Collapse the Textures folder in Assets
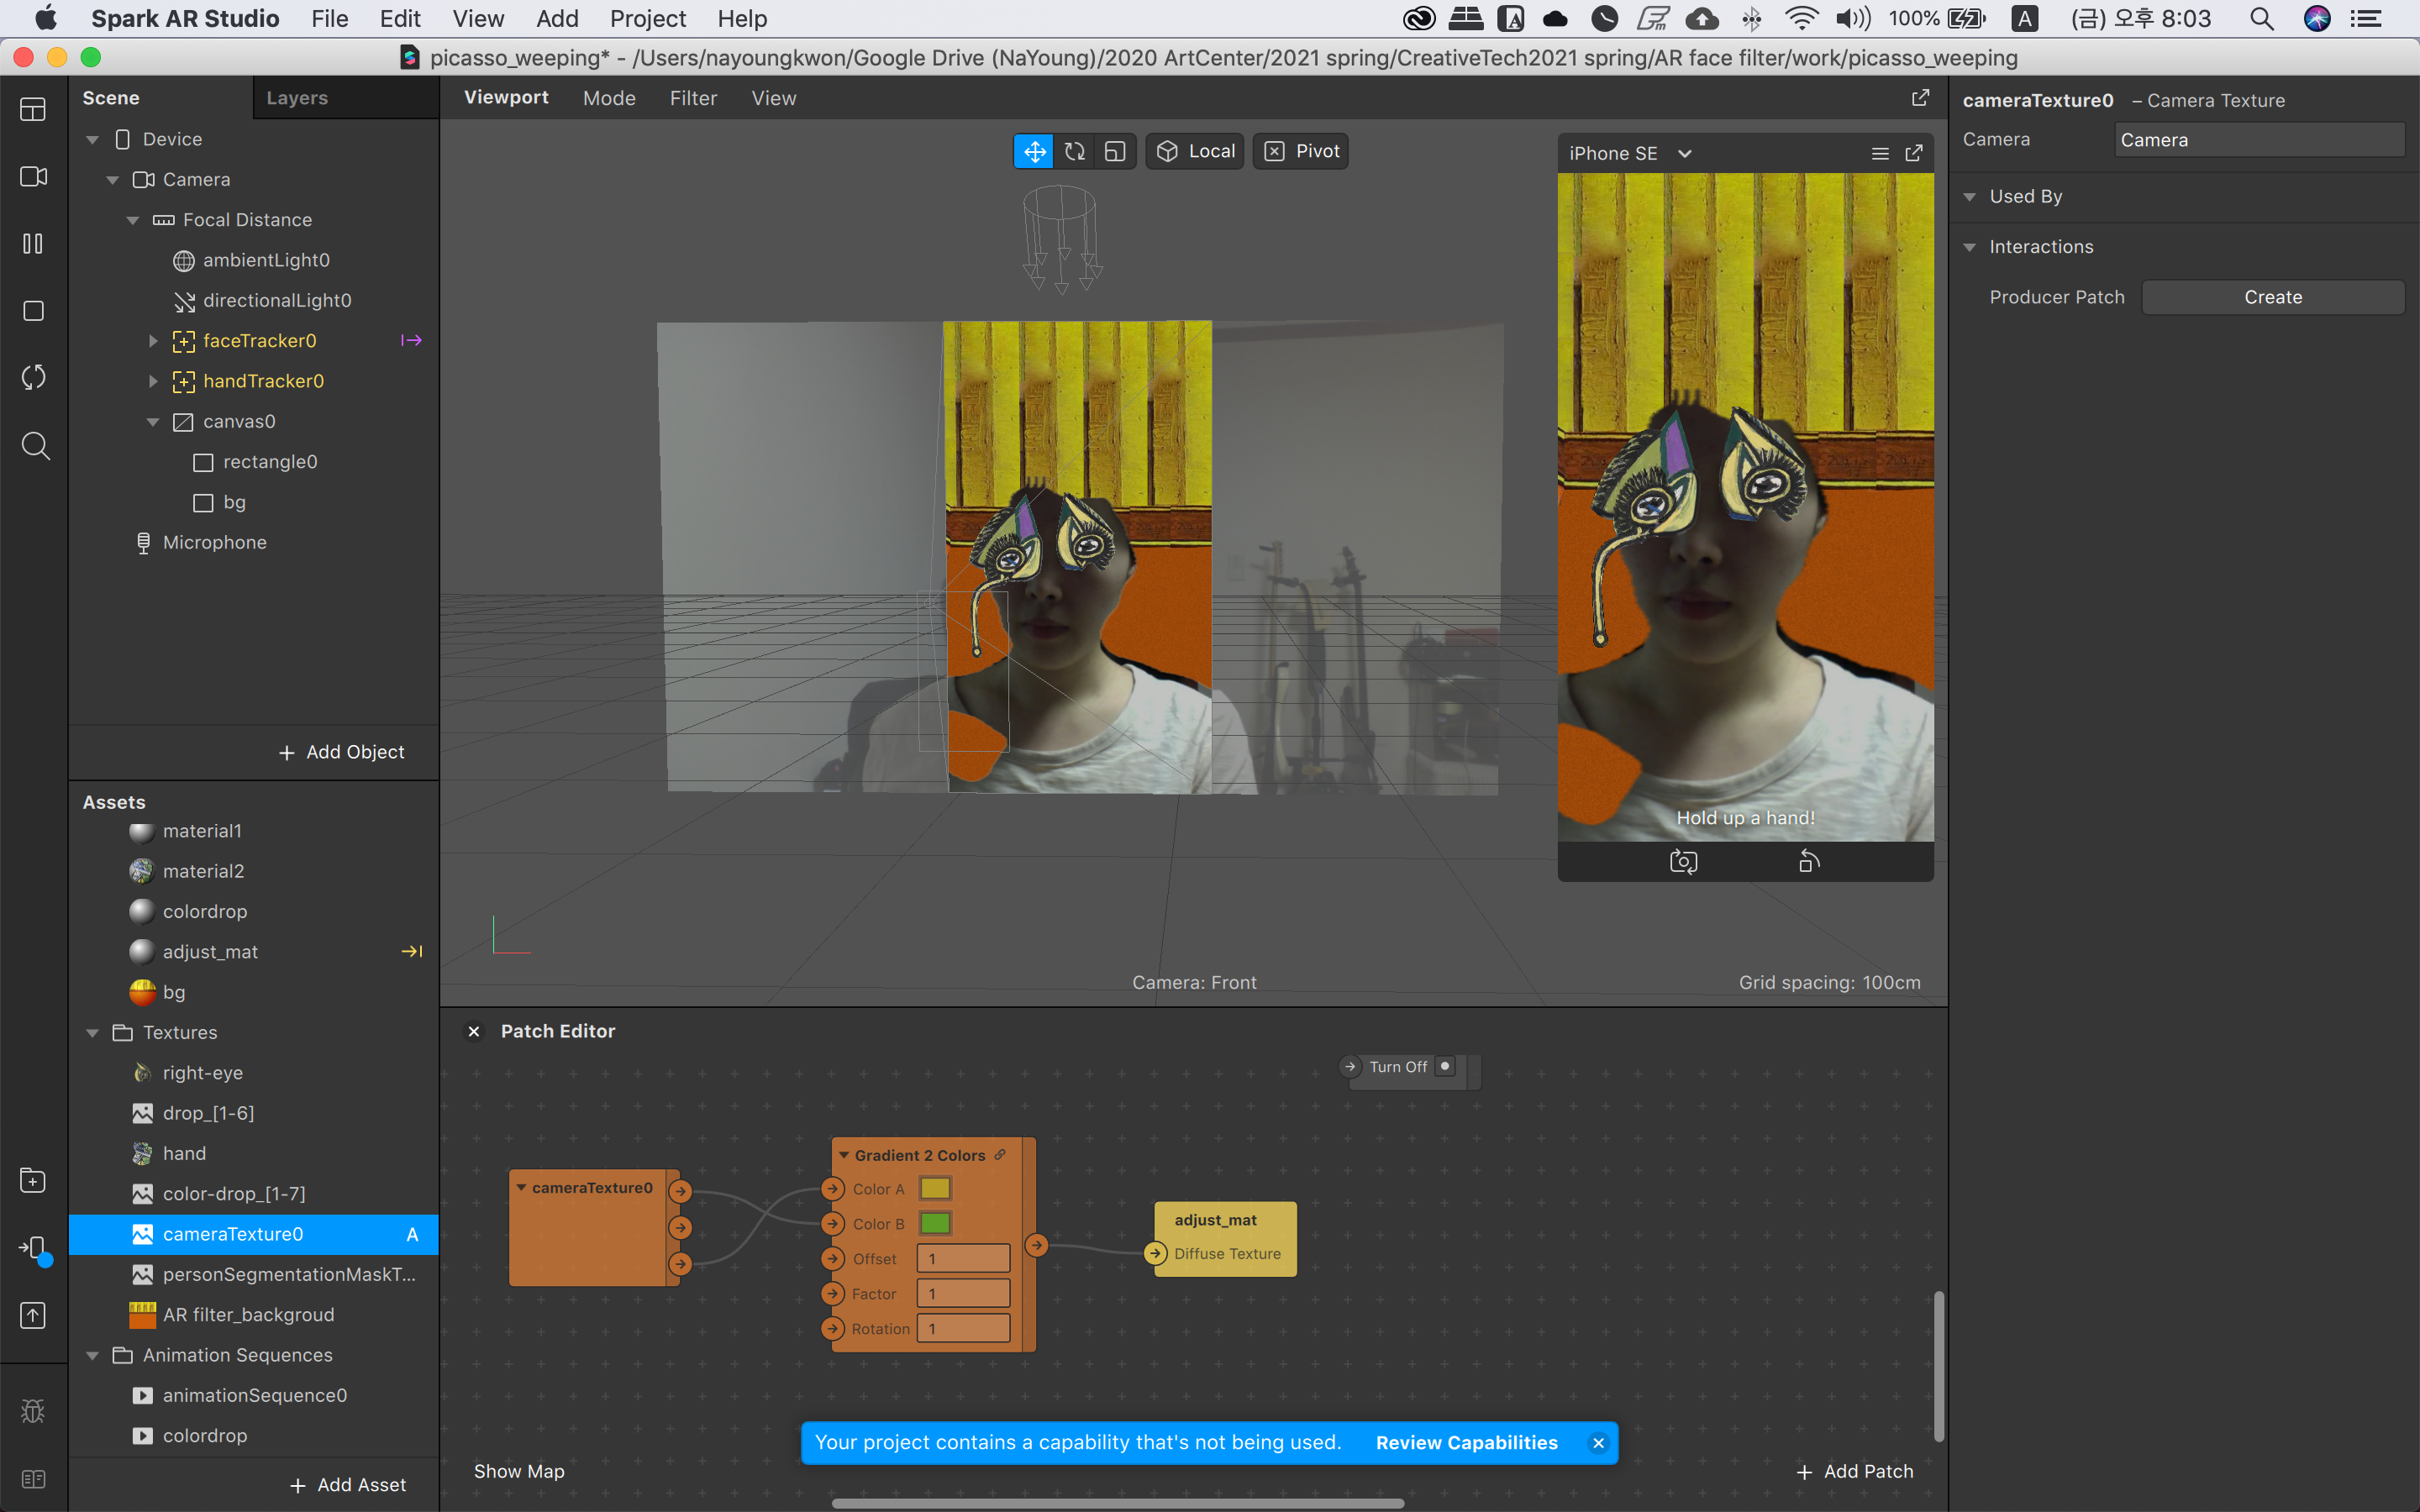The width and height of the screenshot is (2420, 1512). [93, 1032]
